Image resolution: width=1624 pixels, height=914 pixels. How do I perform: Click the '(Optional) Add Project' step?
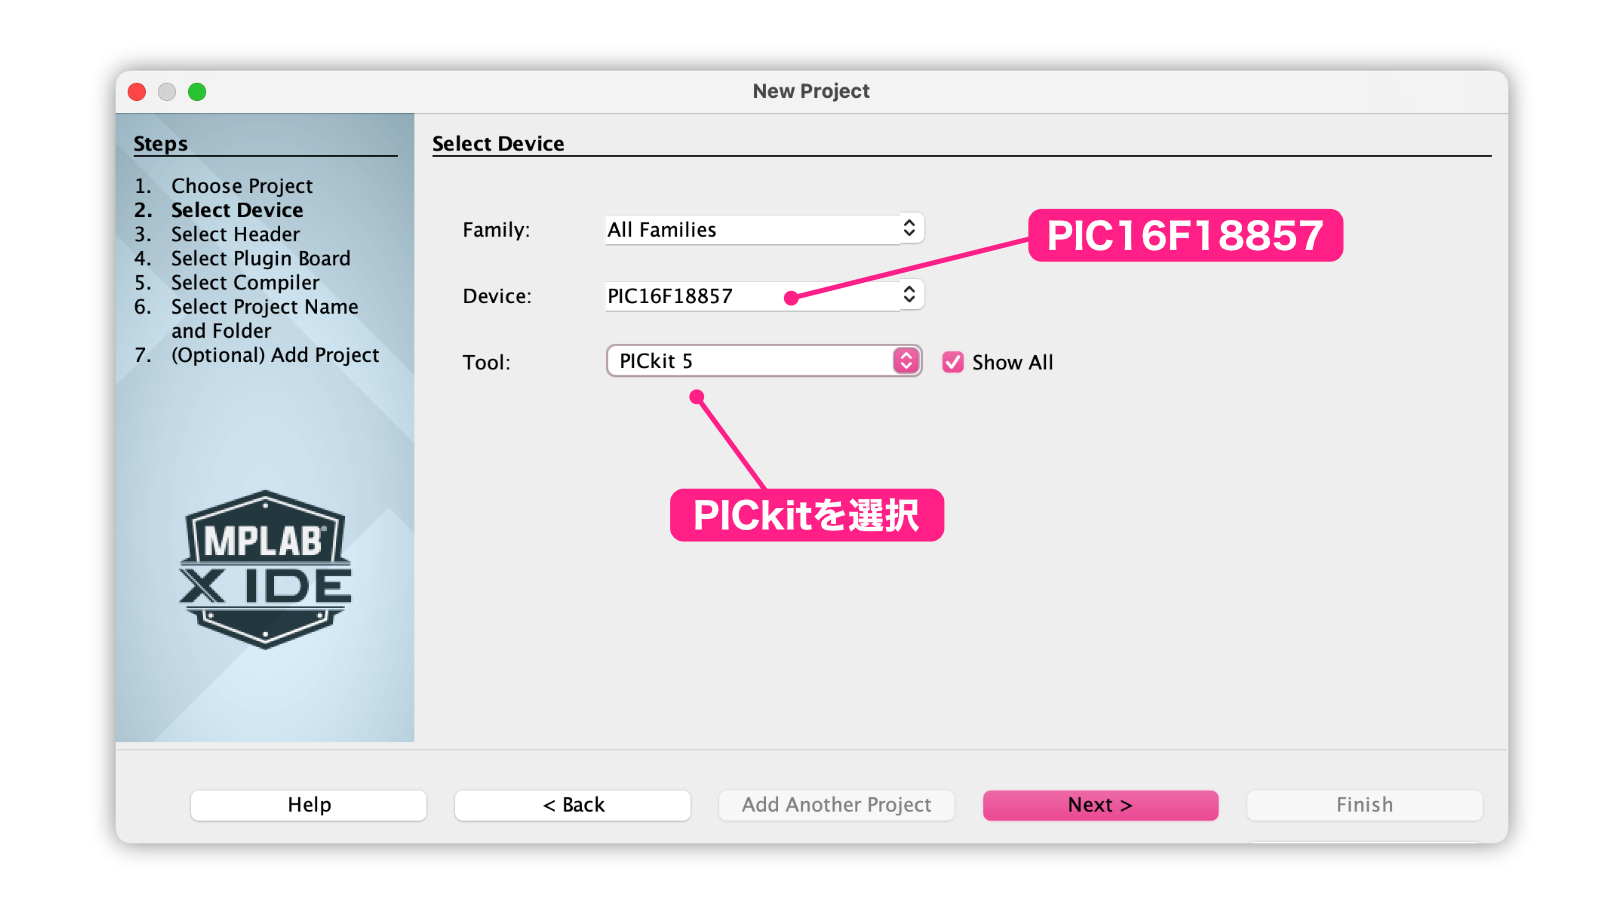point(275,355)
